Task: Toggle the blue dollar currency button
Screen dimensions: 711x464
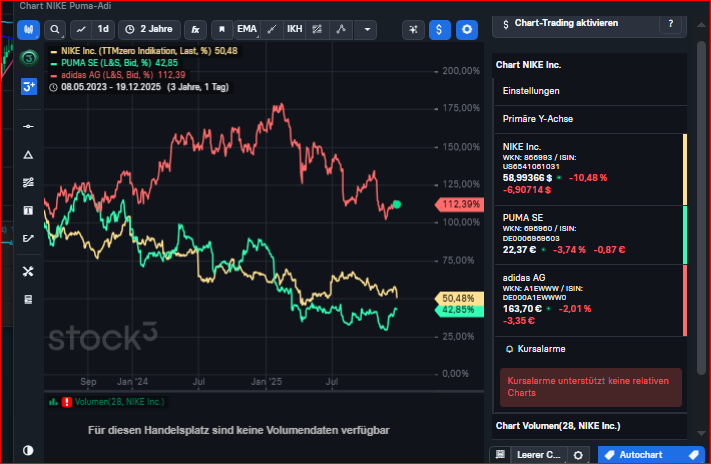Action: pyautogui.click(x=440, y=30)
